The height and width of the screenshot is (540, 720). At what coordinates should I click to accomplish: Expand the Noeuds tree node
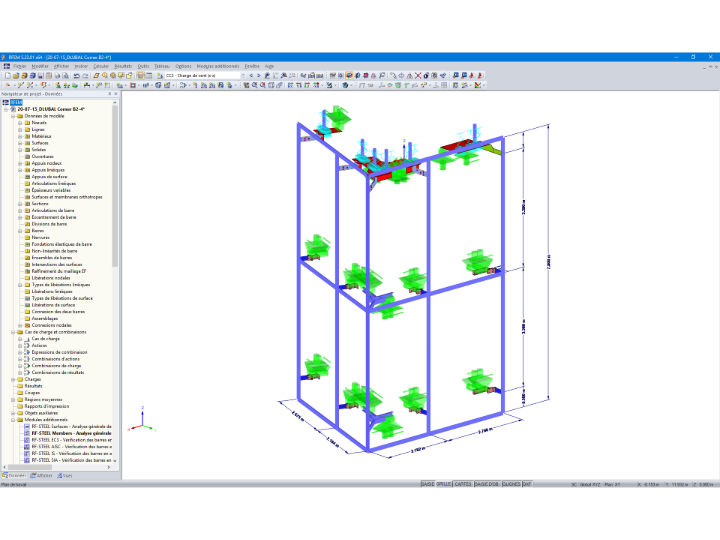pyautogui.click(x=20, y=123)
